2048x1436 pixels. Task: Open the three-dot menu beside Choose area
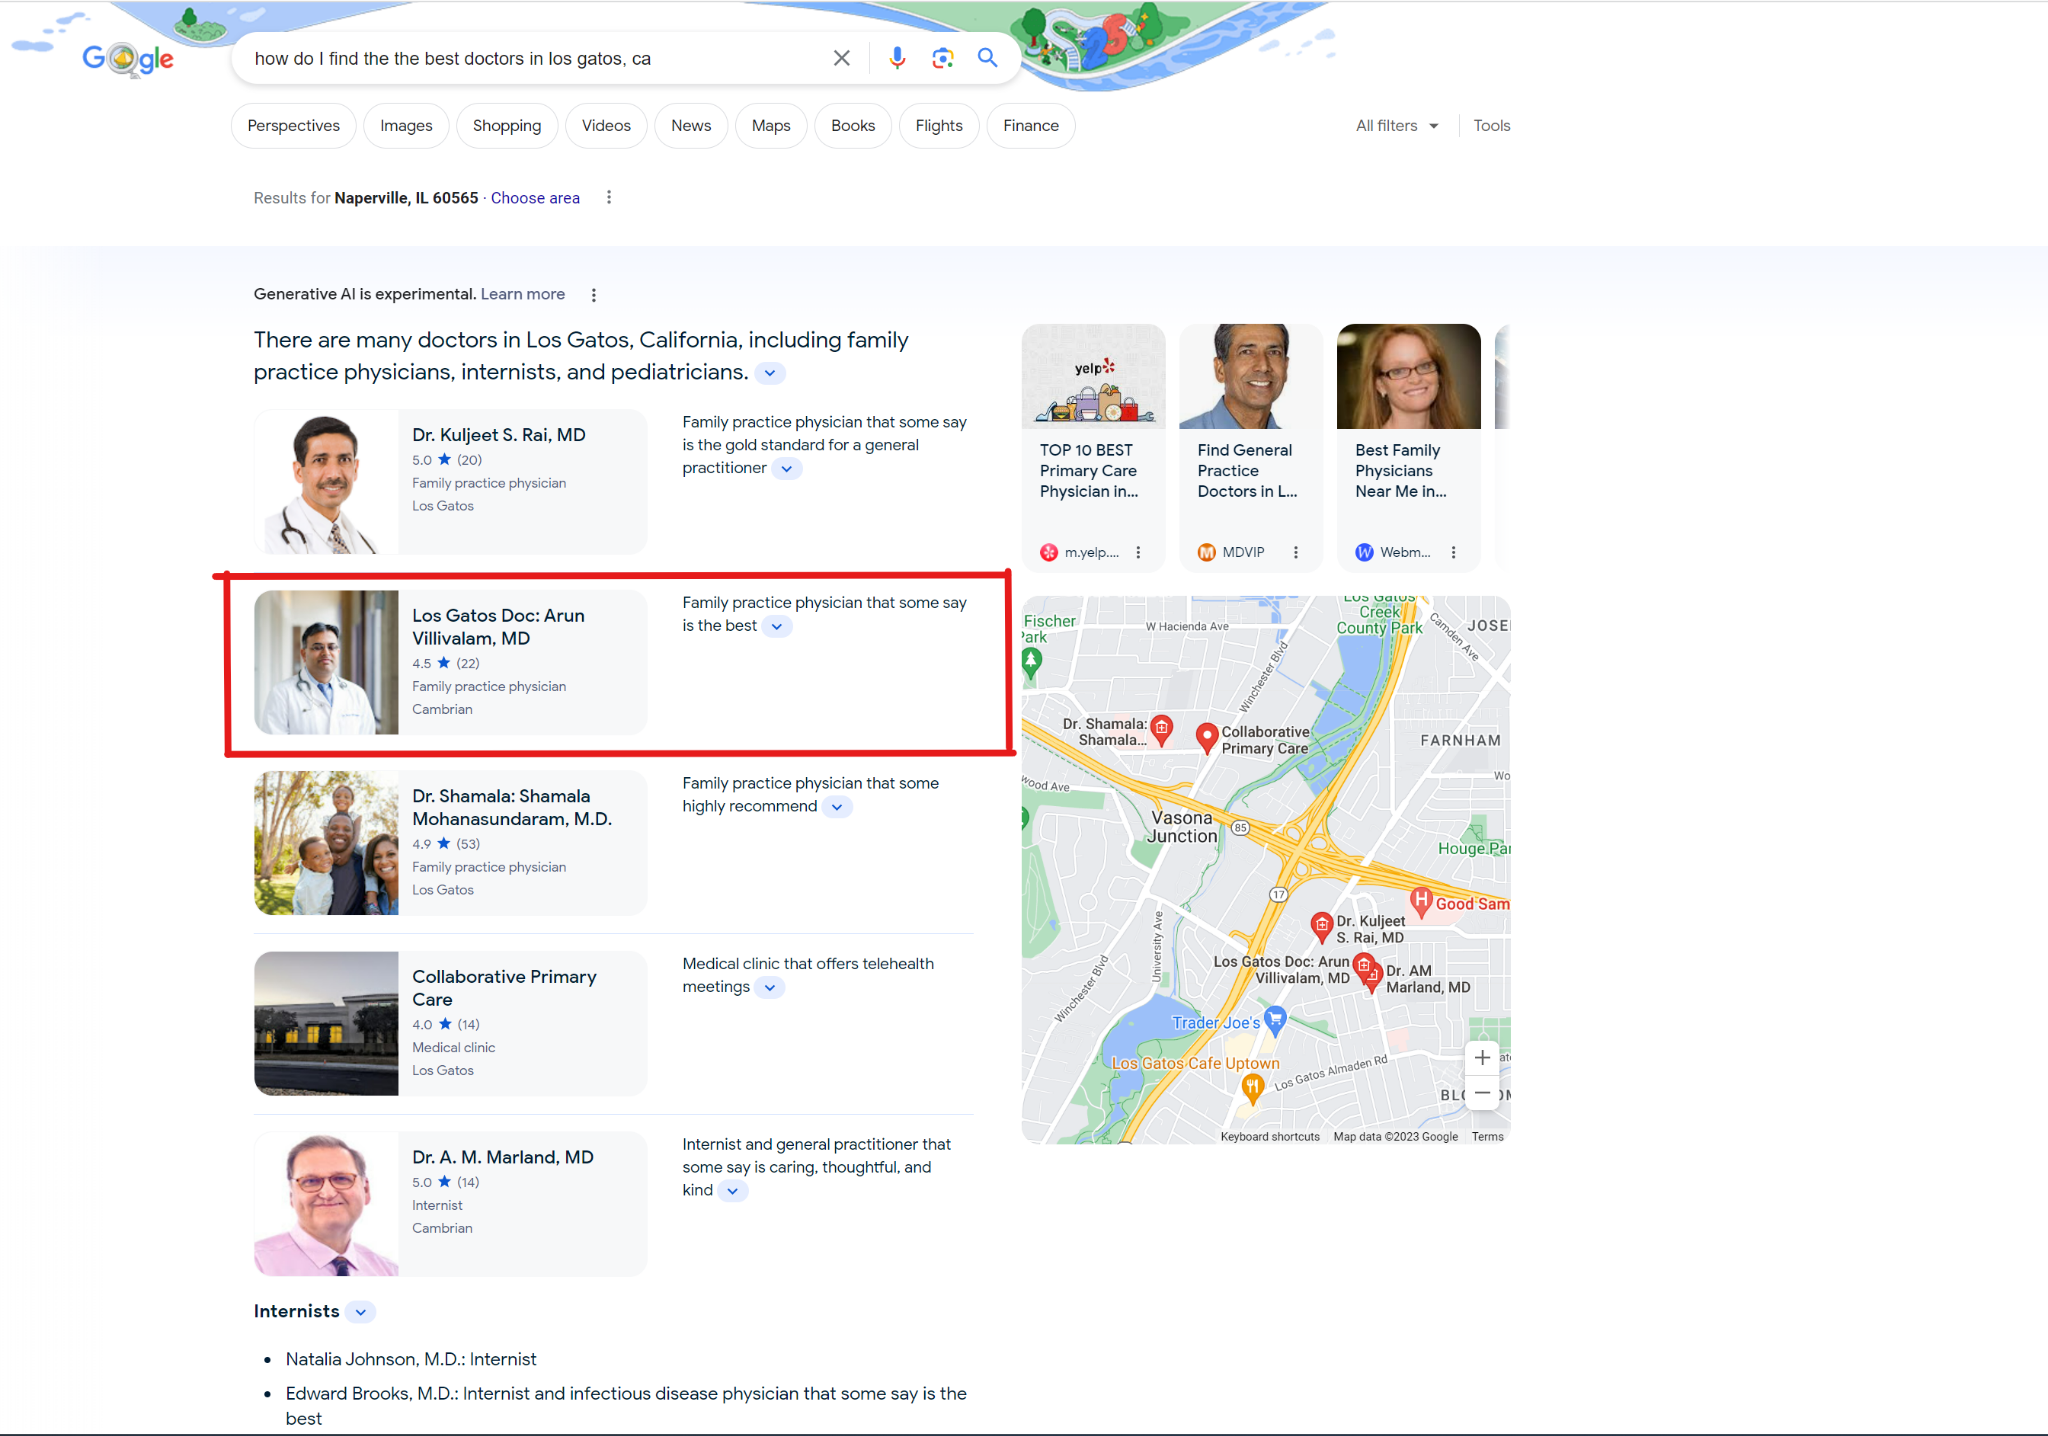tap(609, 198)
